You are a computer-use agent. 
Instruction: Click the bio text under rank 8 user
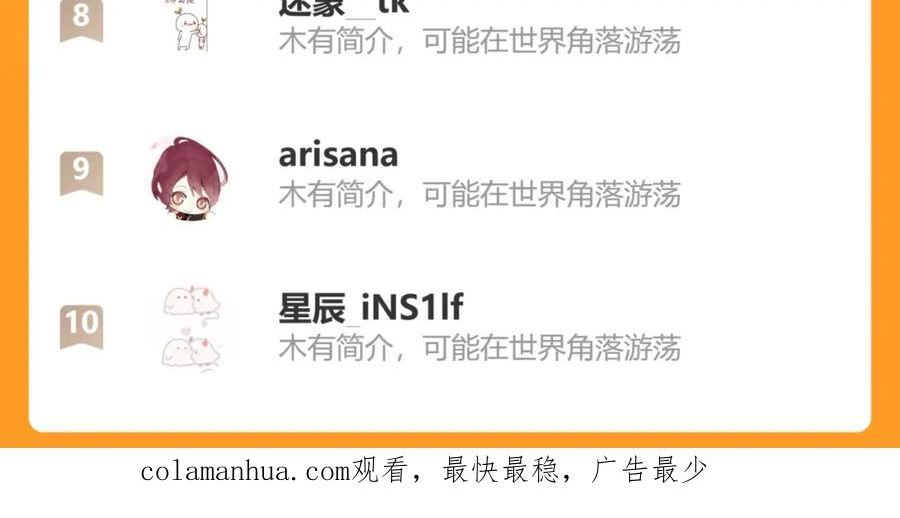(480, 41)
